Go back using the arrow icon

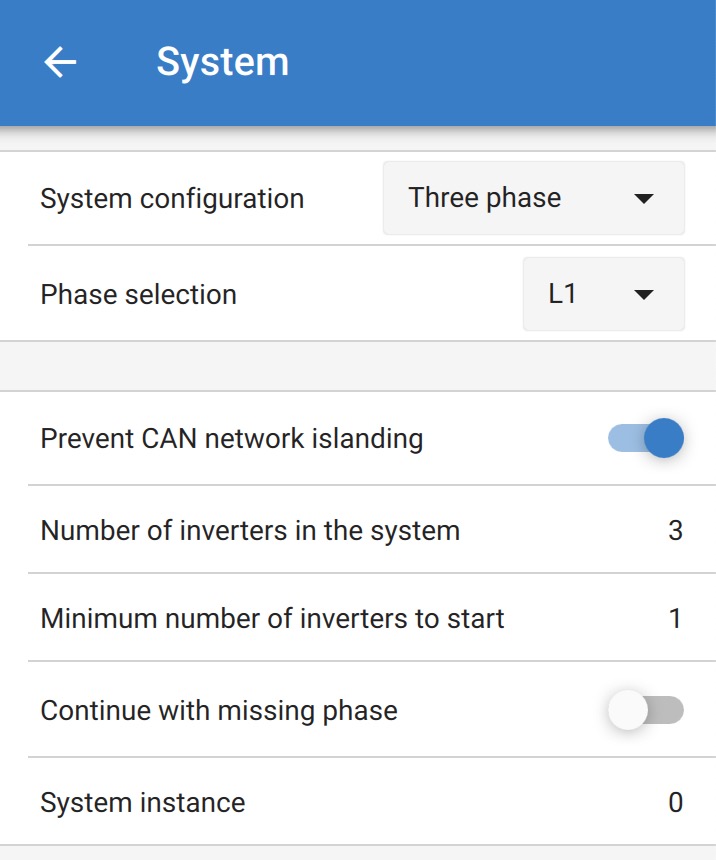(x=60, y=62)
